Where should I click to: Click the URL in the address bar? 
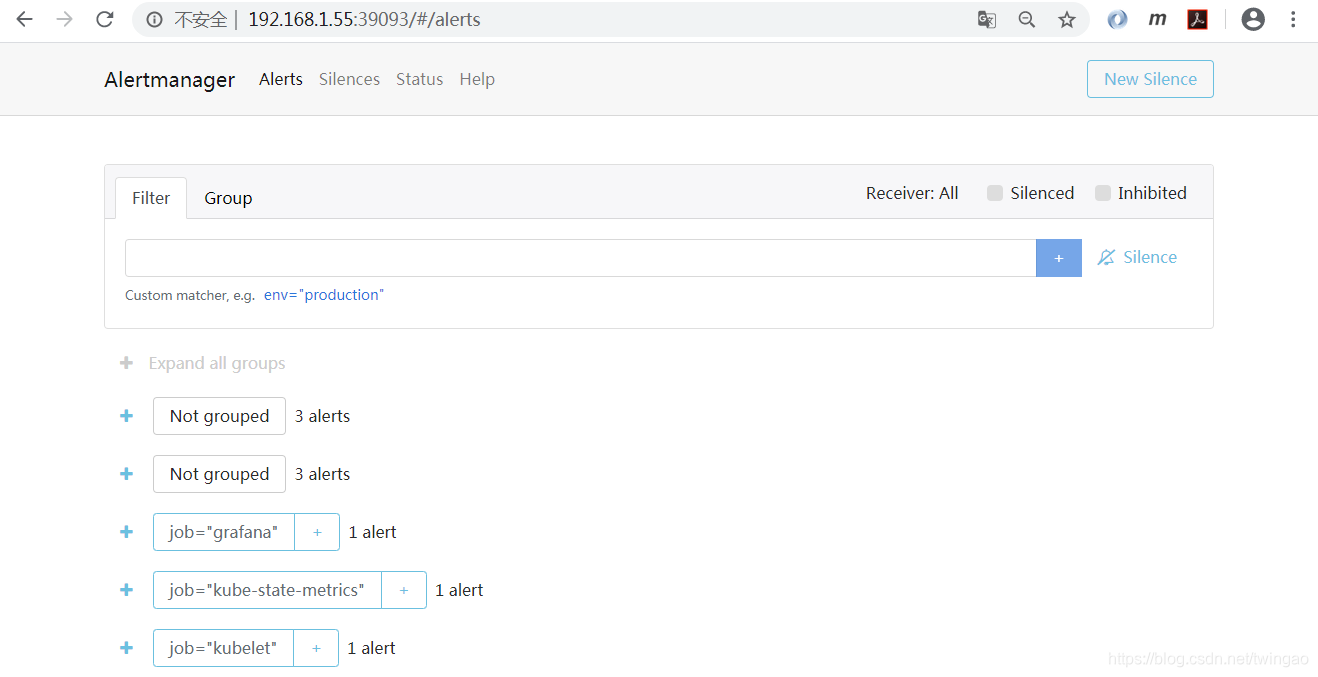364,19
